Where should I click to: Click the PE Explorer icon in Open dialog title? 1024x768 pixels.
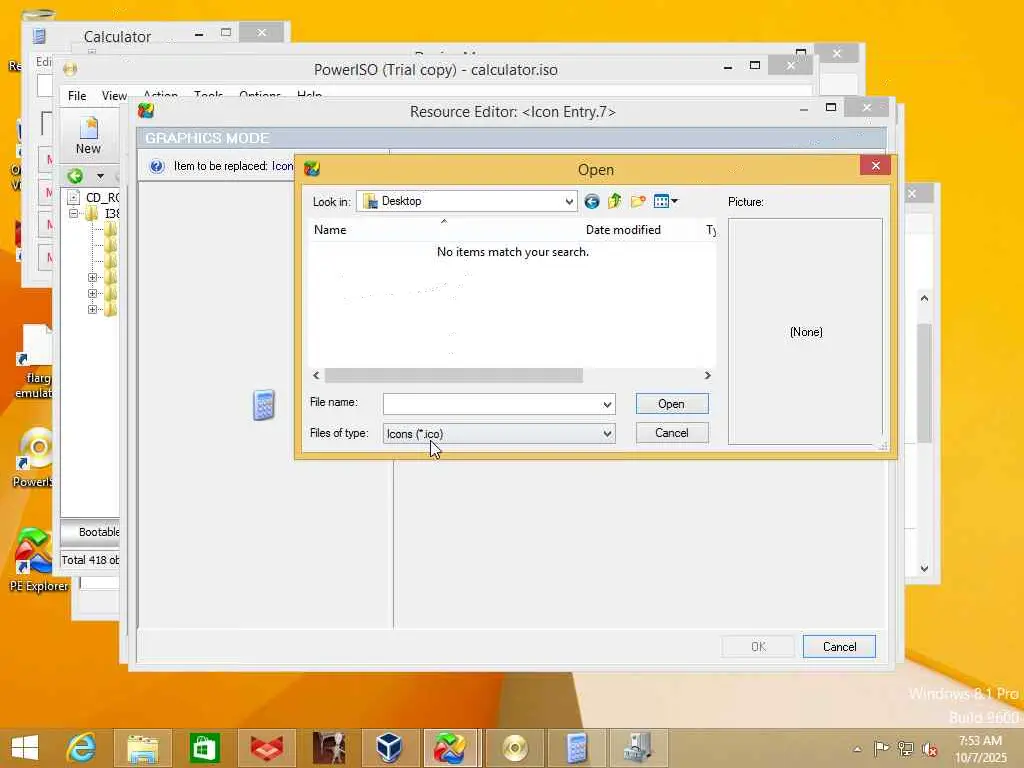(x=312, y=169)
